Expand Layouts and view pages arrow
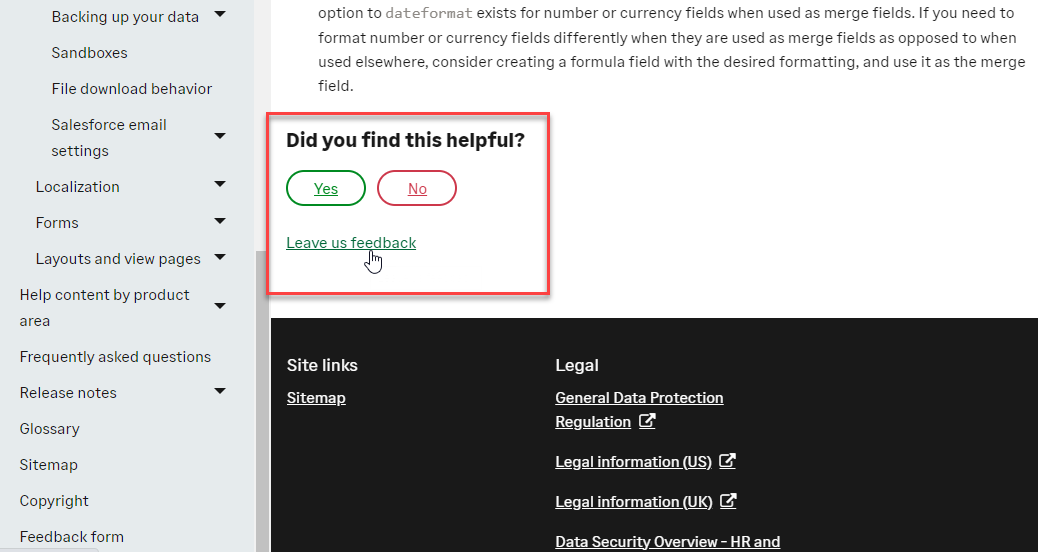This screenshot has width=1038, height=552. pos(220,257)
